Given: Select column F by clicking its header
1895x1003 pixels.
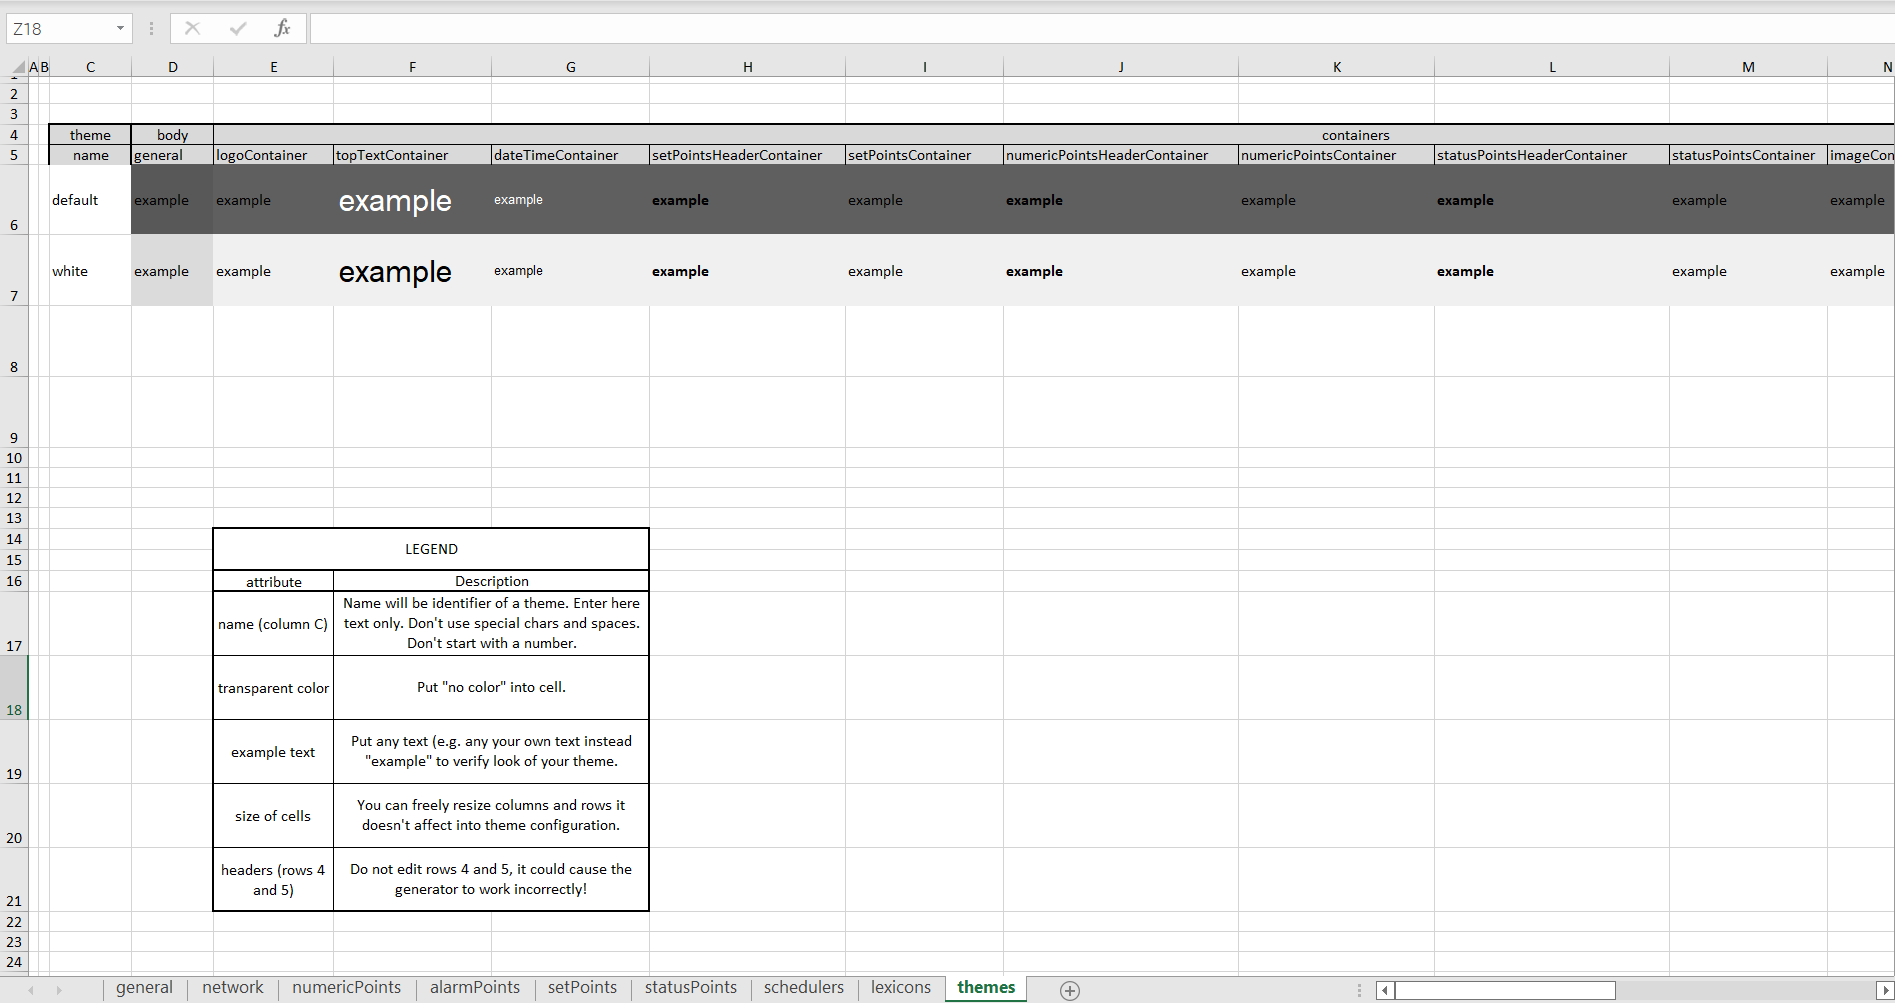Looking at the screenshot, I should tap(412, 66).
